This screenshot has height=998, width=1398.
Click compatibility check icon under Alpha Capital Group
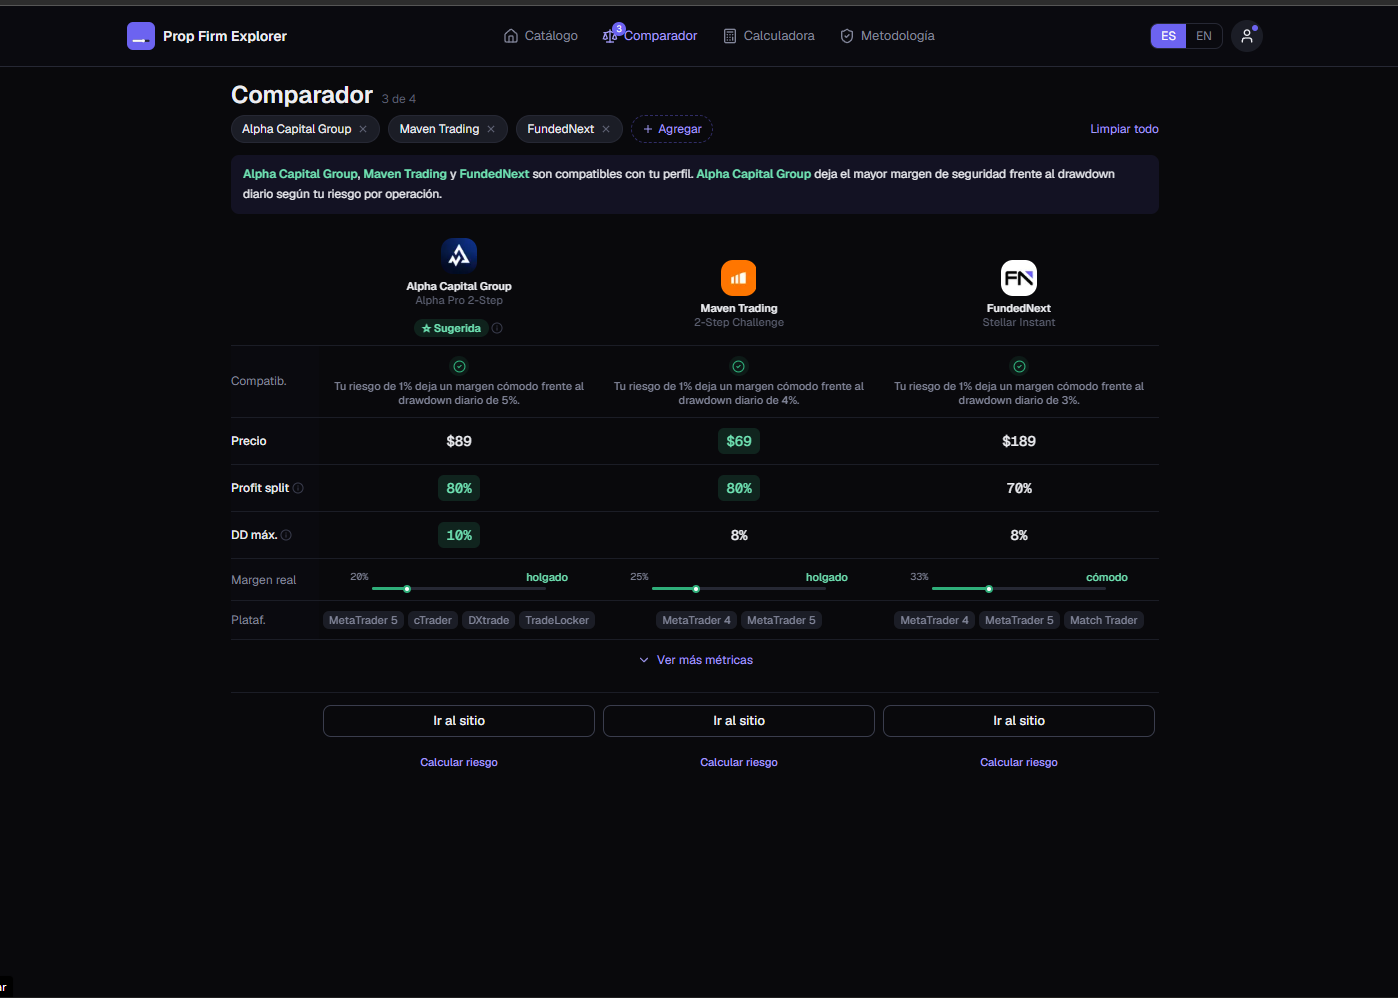(459, 367)
